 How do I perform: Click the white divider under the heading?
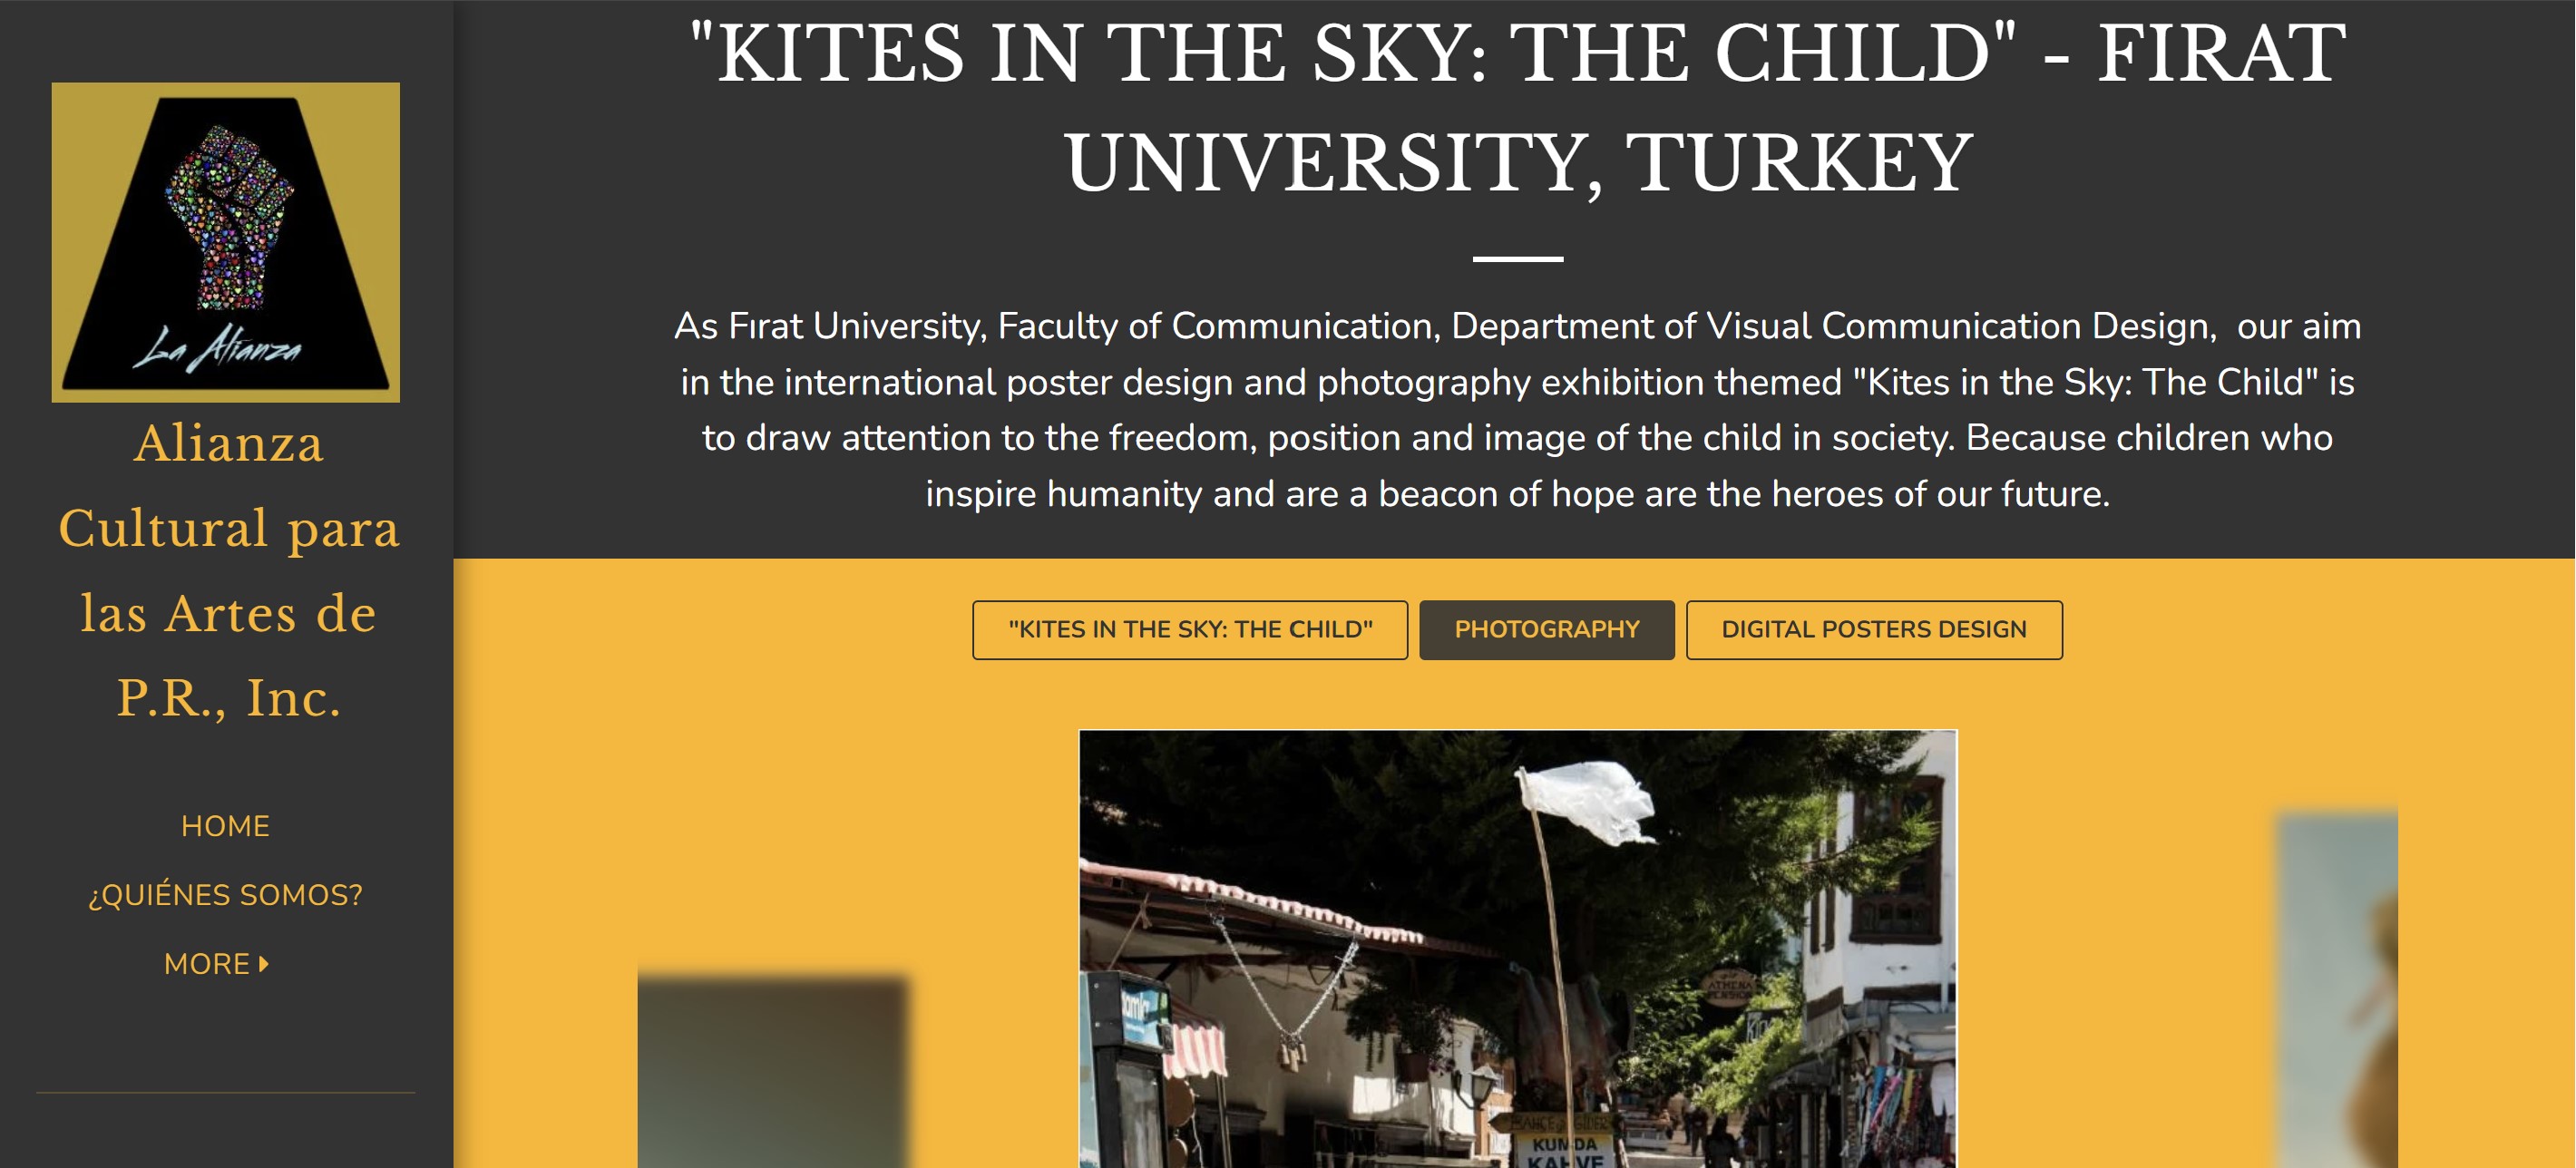coord(1518,259)
